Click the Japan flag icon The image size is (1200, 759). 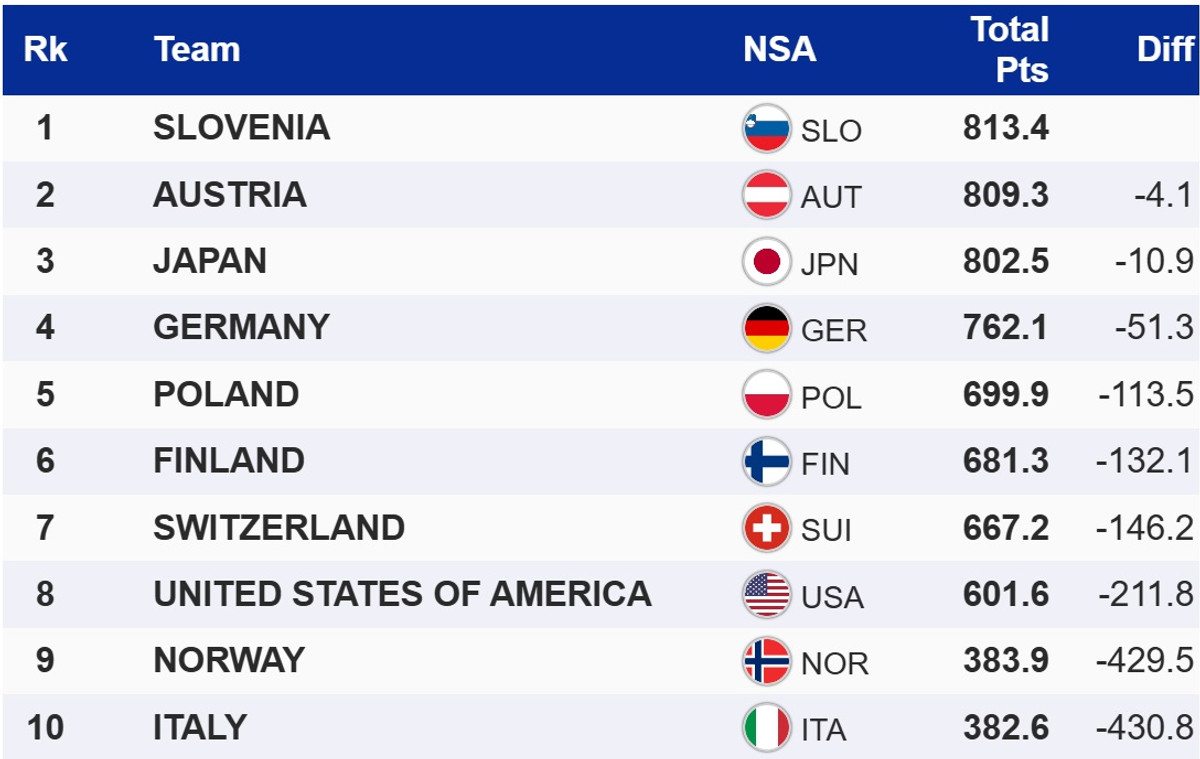pos(766,262)
